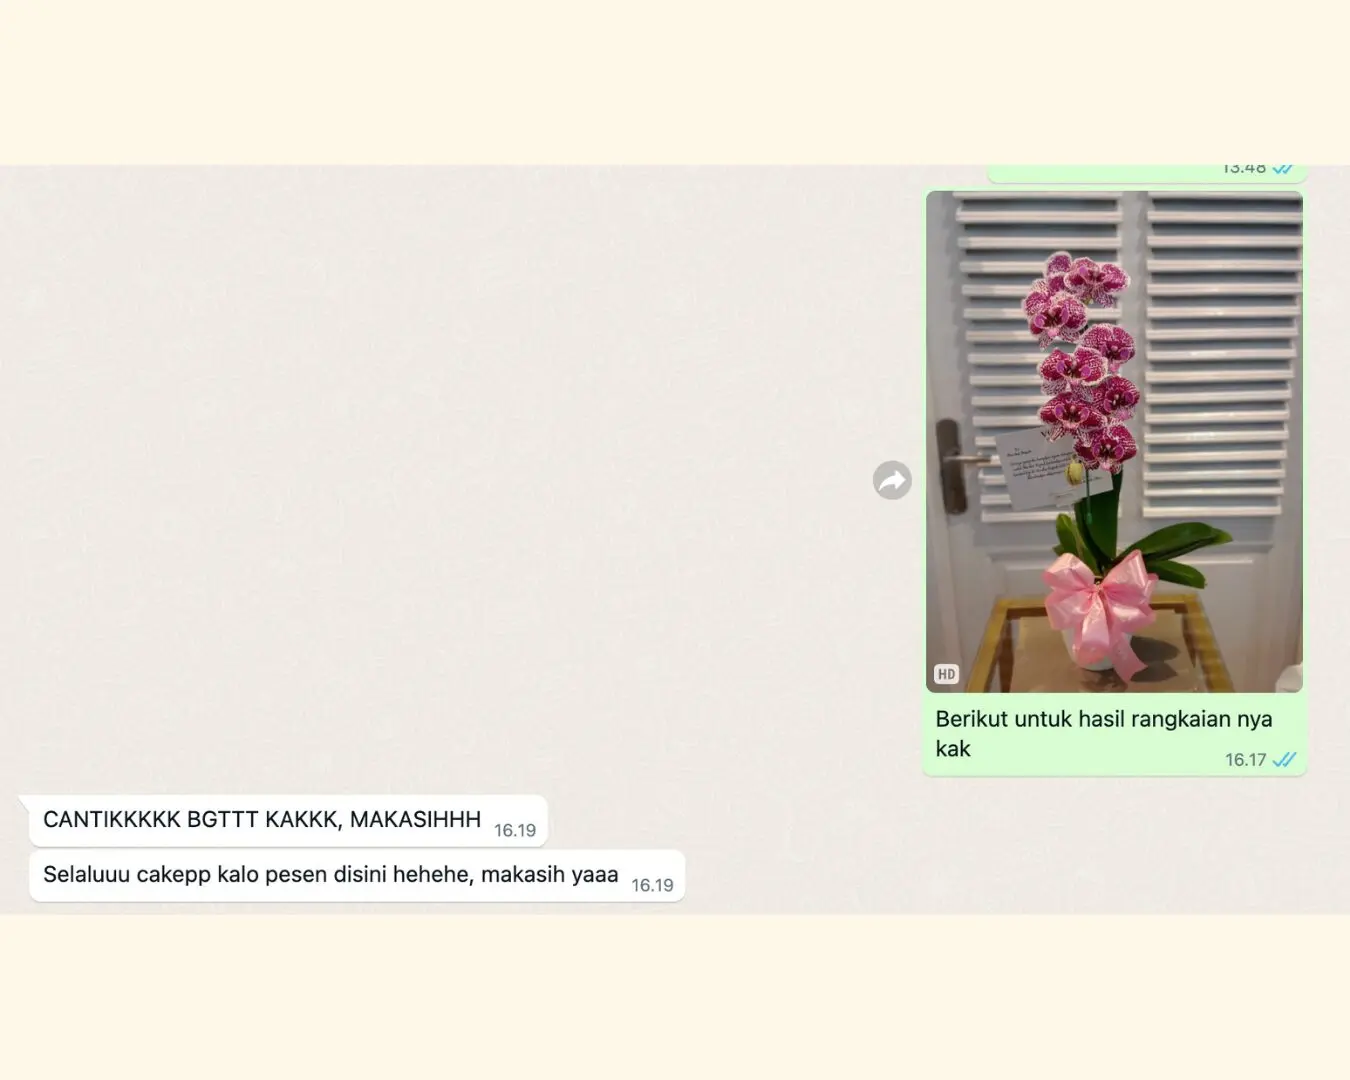The width and height of the screenshot is (1350, 1080).
Task: Select the "Selaluuu cakepp kalo pesen disini" message
Action: pyautogui.click(x=330, y=875)
